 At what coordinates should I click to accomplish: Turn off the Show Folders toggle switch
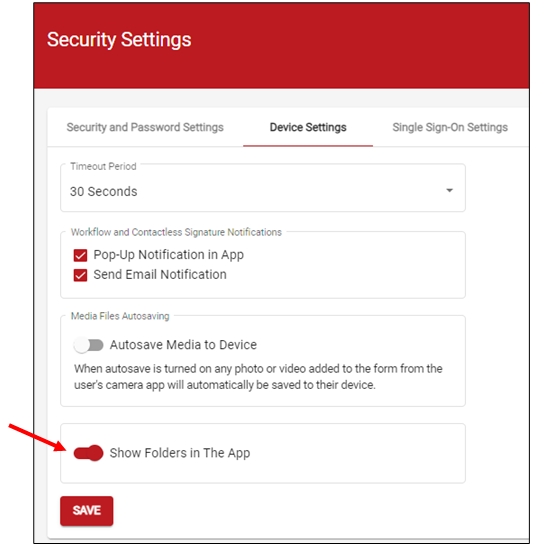[88, 453]
